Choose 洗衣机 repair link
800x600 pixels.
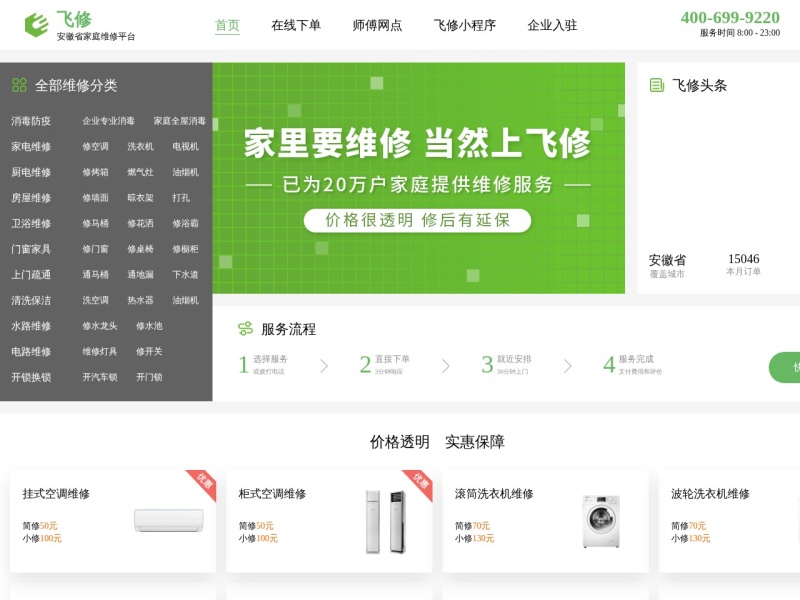tap(140, 146)
